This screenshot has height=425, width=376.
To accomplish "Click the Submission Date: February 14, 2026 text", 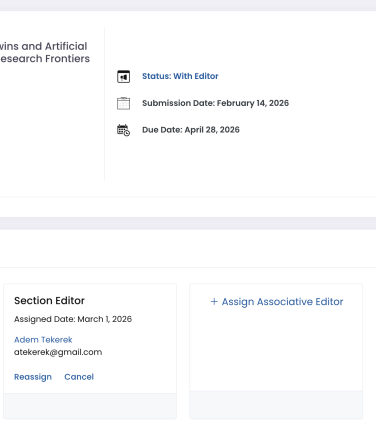I will pos(215,103).
